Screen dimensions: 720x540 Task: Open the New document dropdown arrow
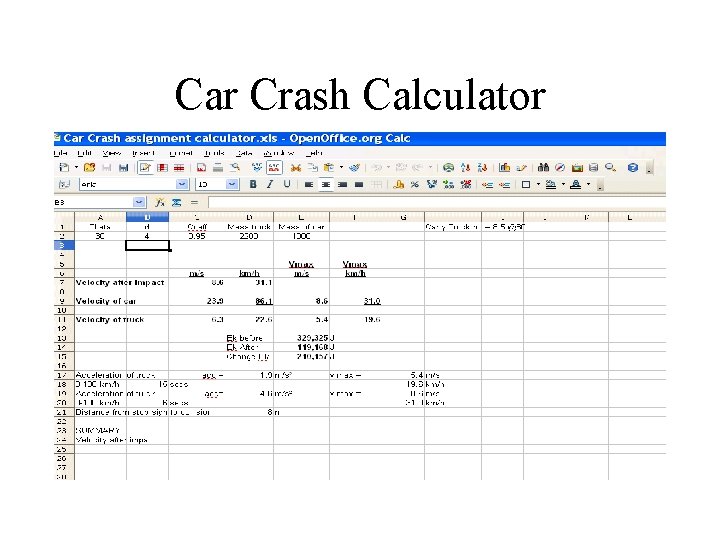pos(76,168)
